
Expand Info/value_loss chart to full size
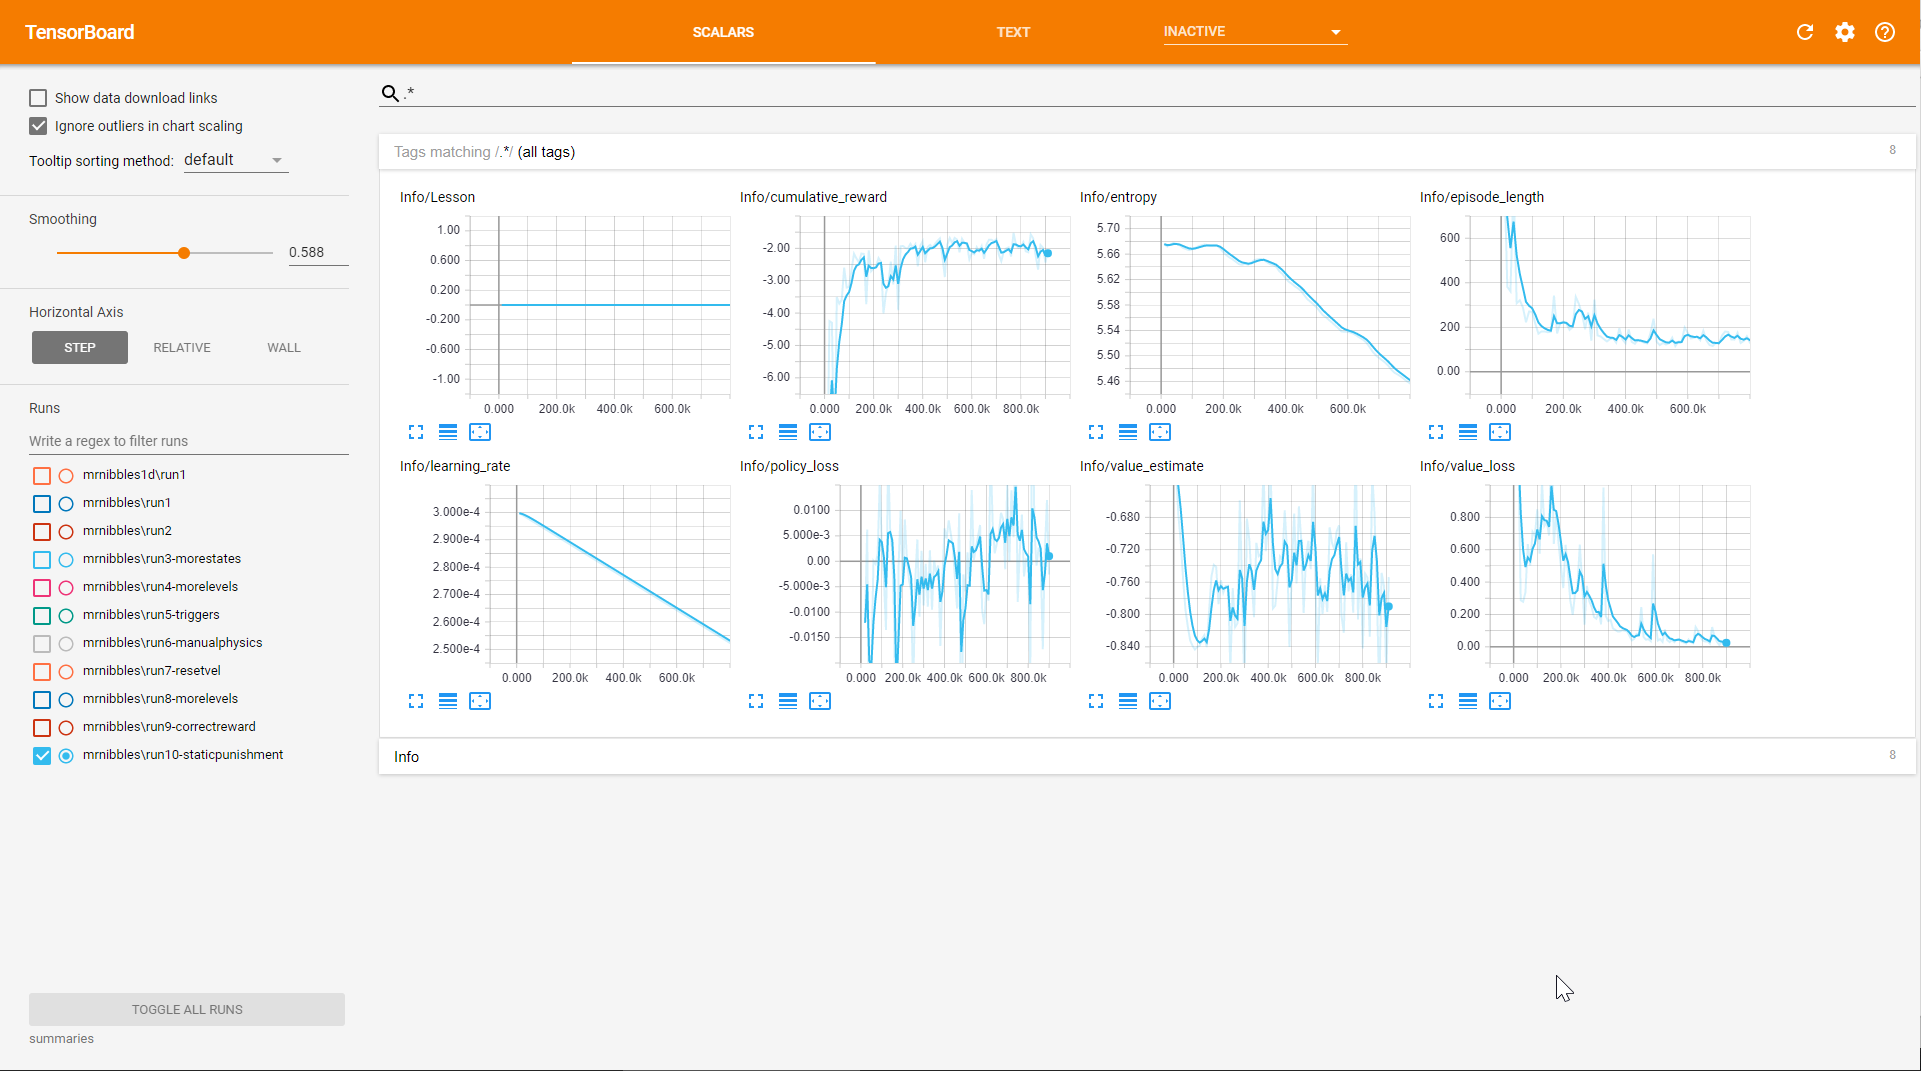[1436, 701]
